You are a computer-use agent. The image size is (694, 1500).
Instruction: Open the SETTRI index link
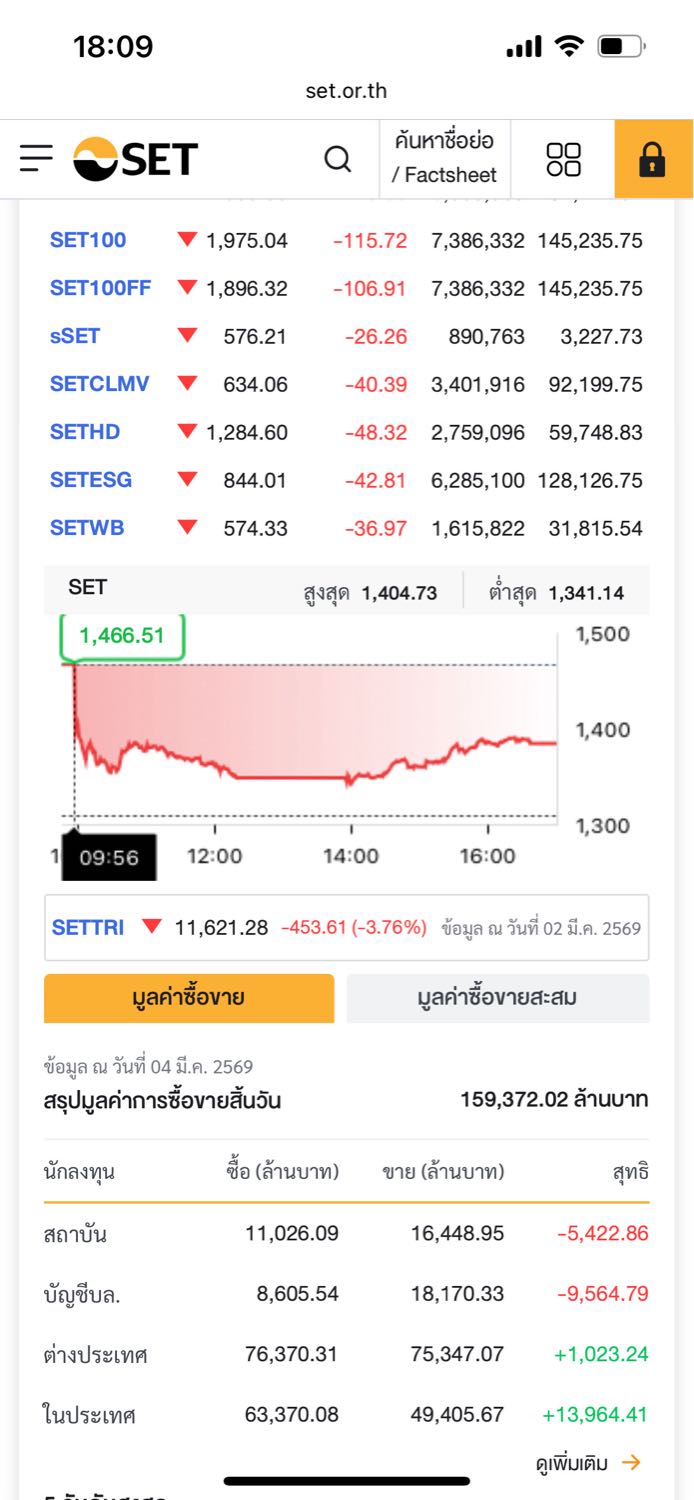tap(88, 927)
